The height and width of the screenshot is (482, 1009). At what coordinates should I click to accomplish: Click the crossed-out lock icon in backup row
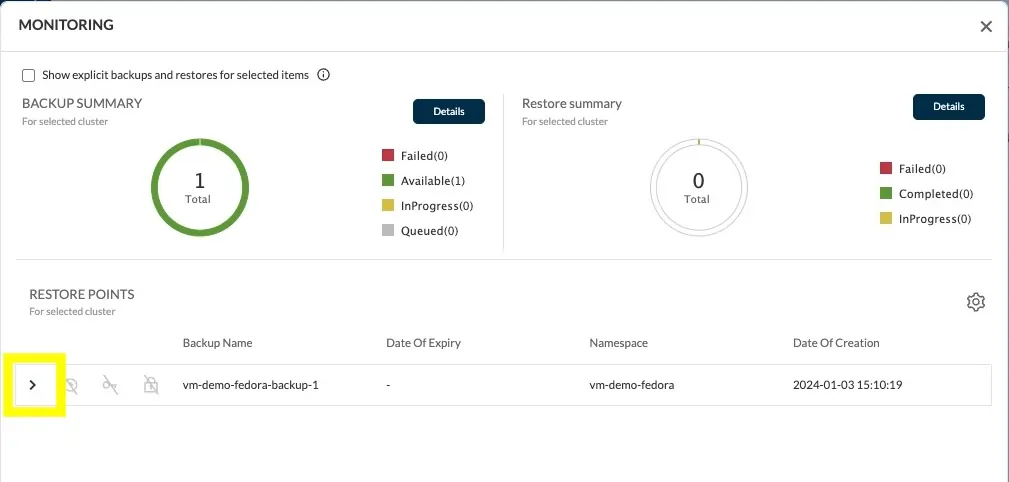tap(151, 385)
